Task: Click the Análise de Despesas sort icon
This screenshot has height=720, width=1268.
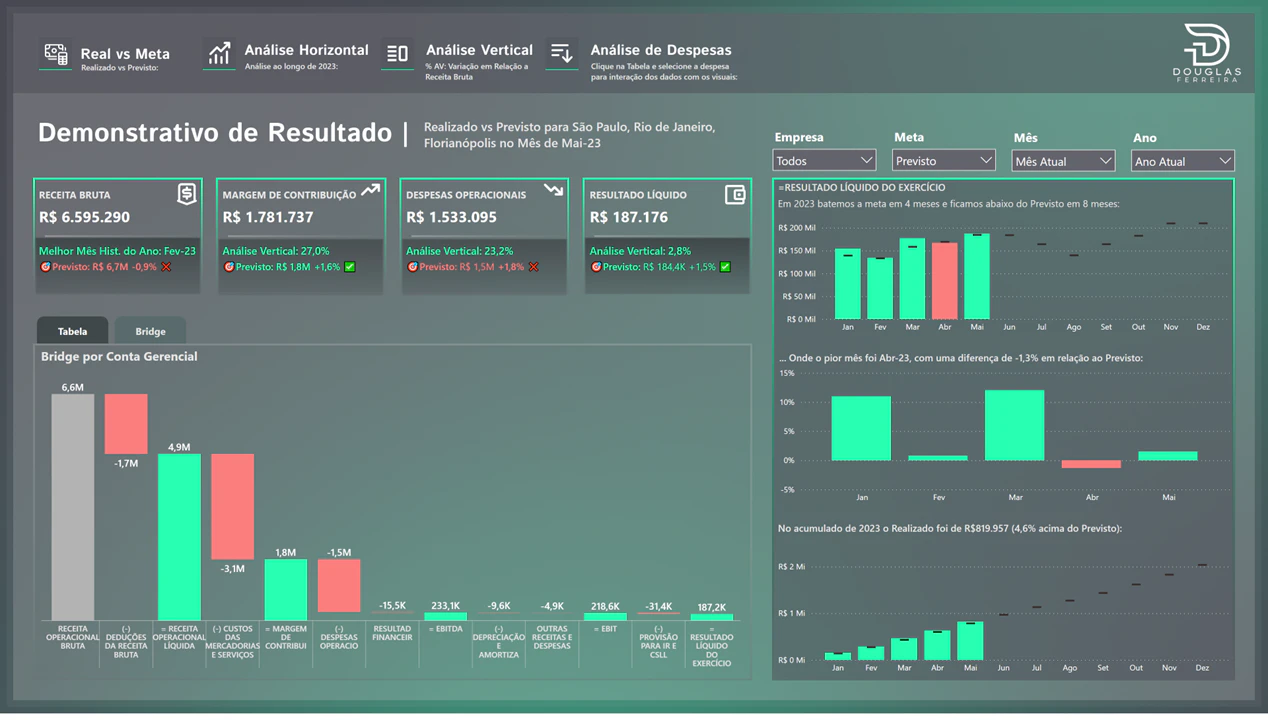Action: pyautogui.click(x=562, y=52)
